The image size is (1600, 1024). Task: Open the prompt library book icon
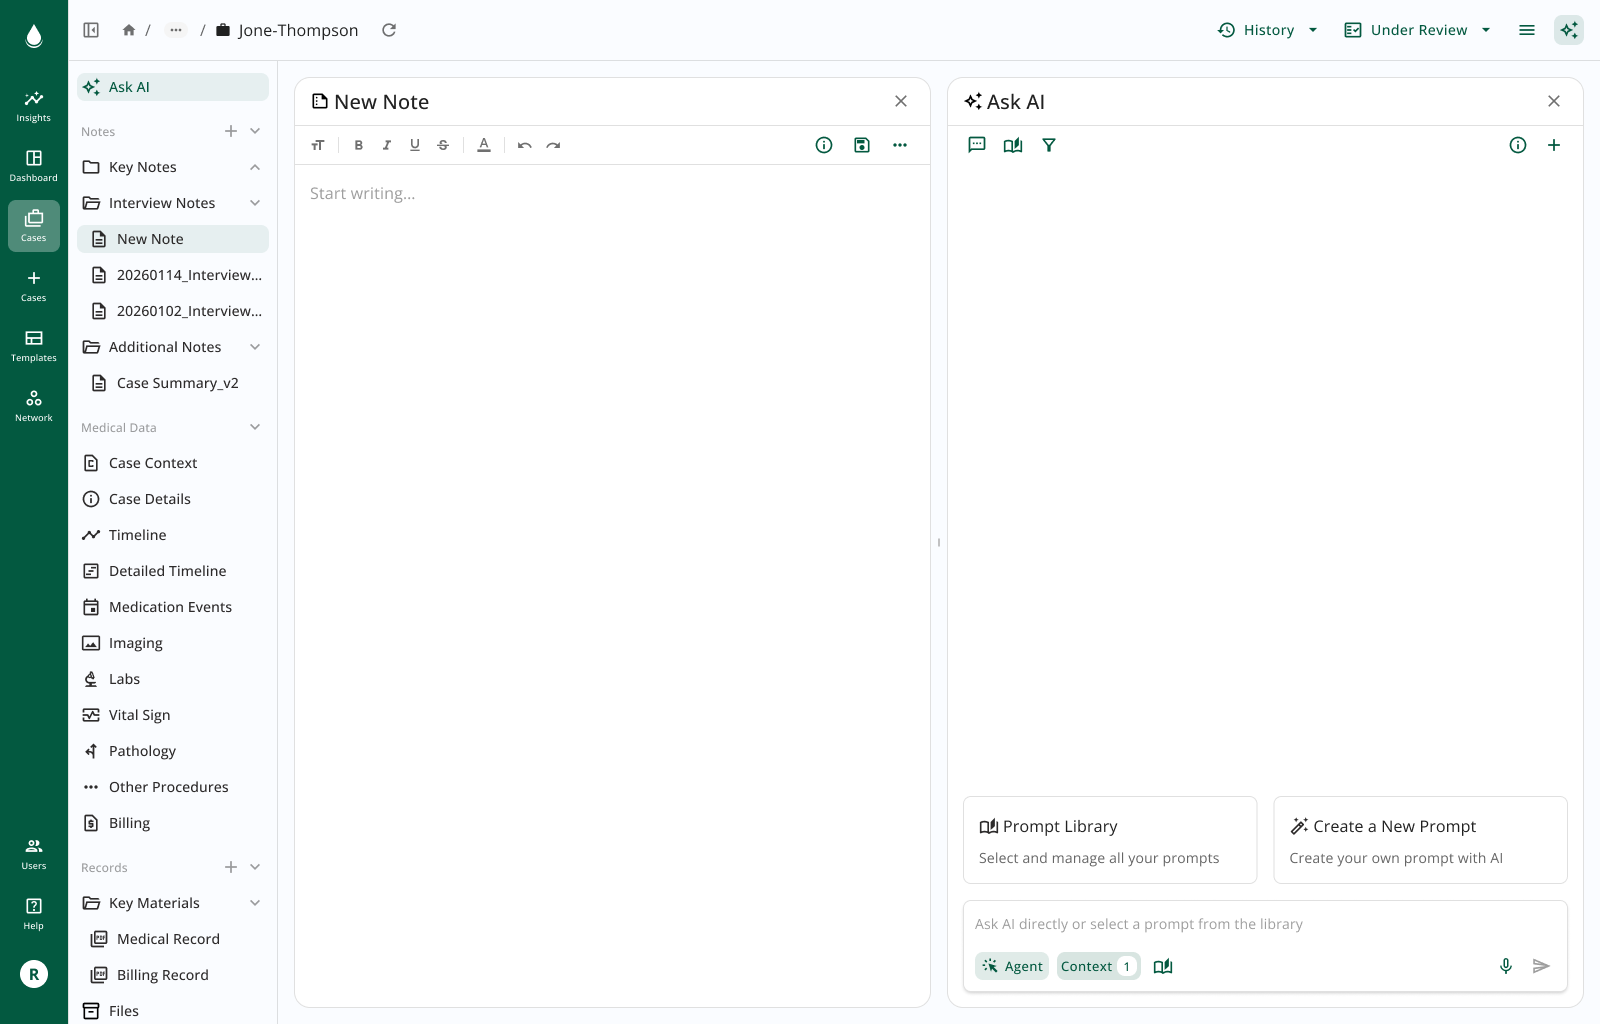pyautogui.click(x=1012, y=145)
